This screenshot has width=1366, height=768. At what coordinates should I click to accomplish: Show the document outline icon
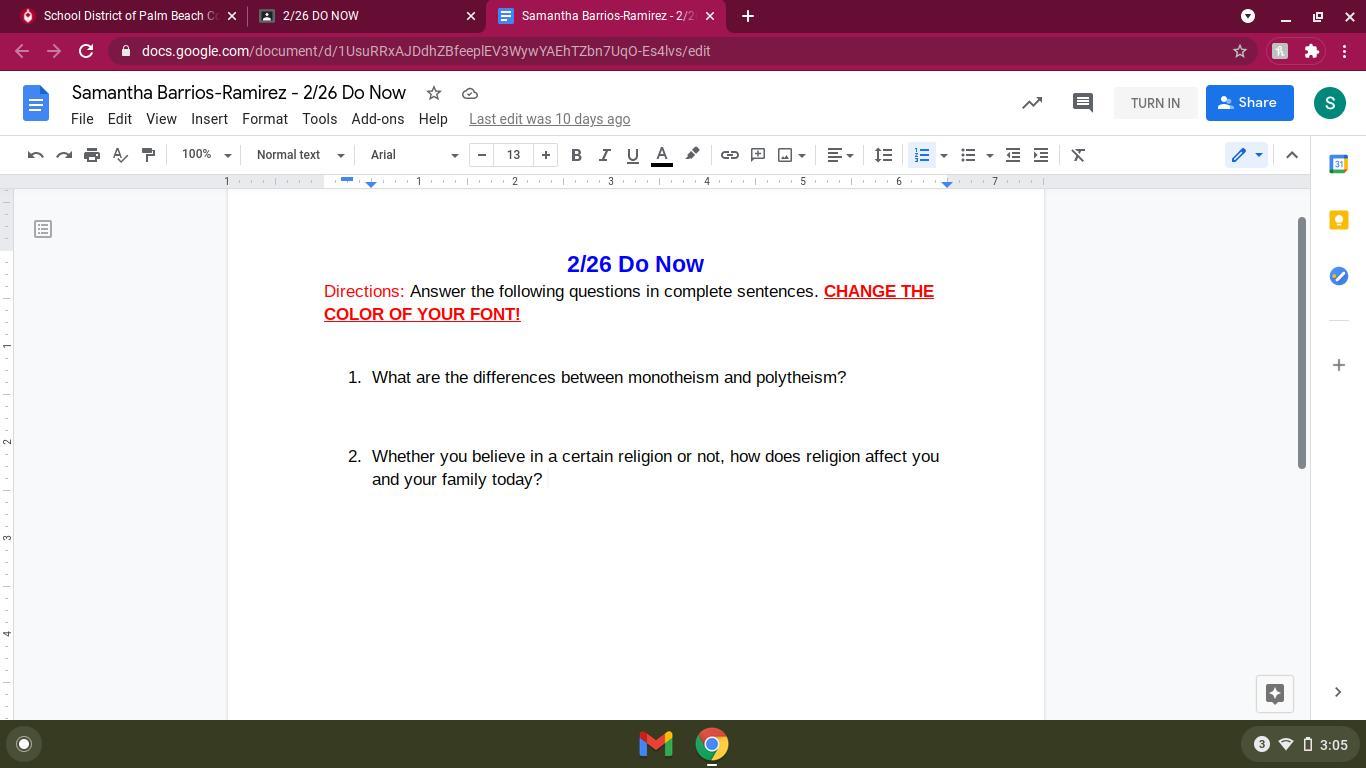tap(43, 229)
